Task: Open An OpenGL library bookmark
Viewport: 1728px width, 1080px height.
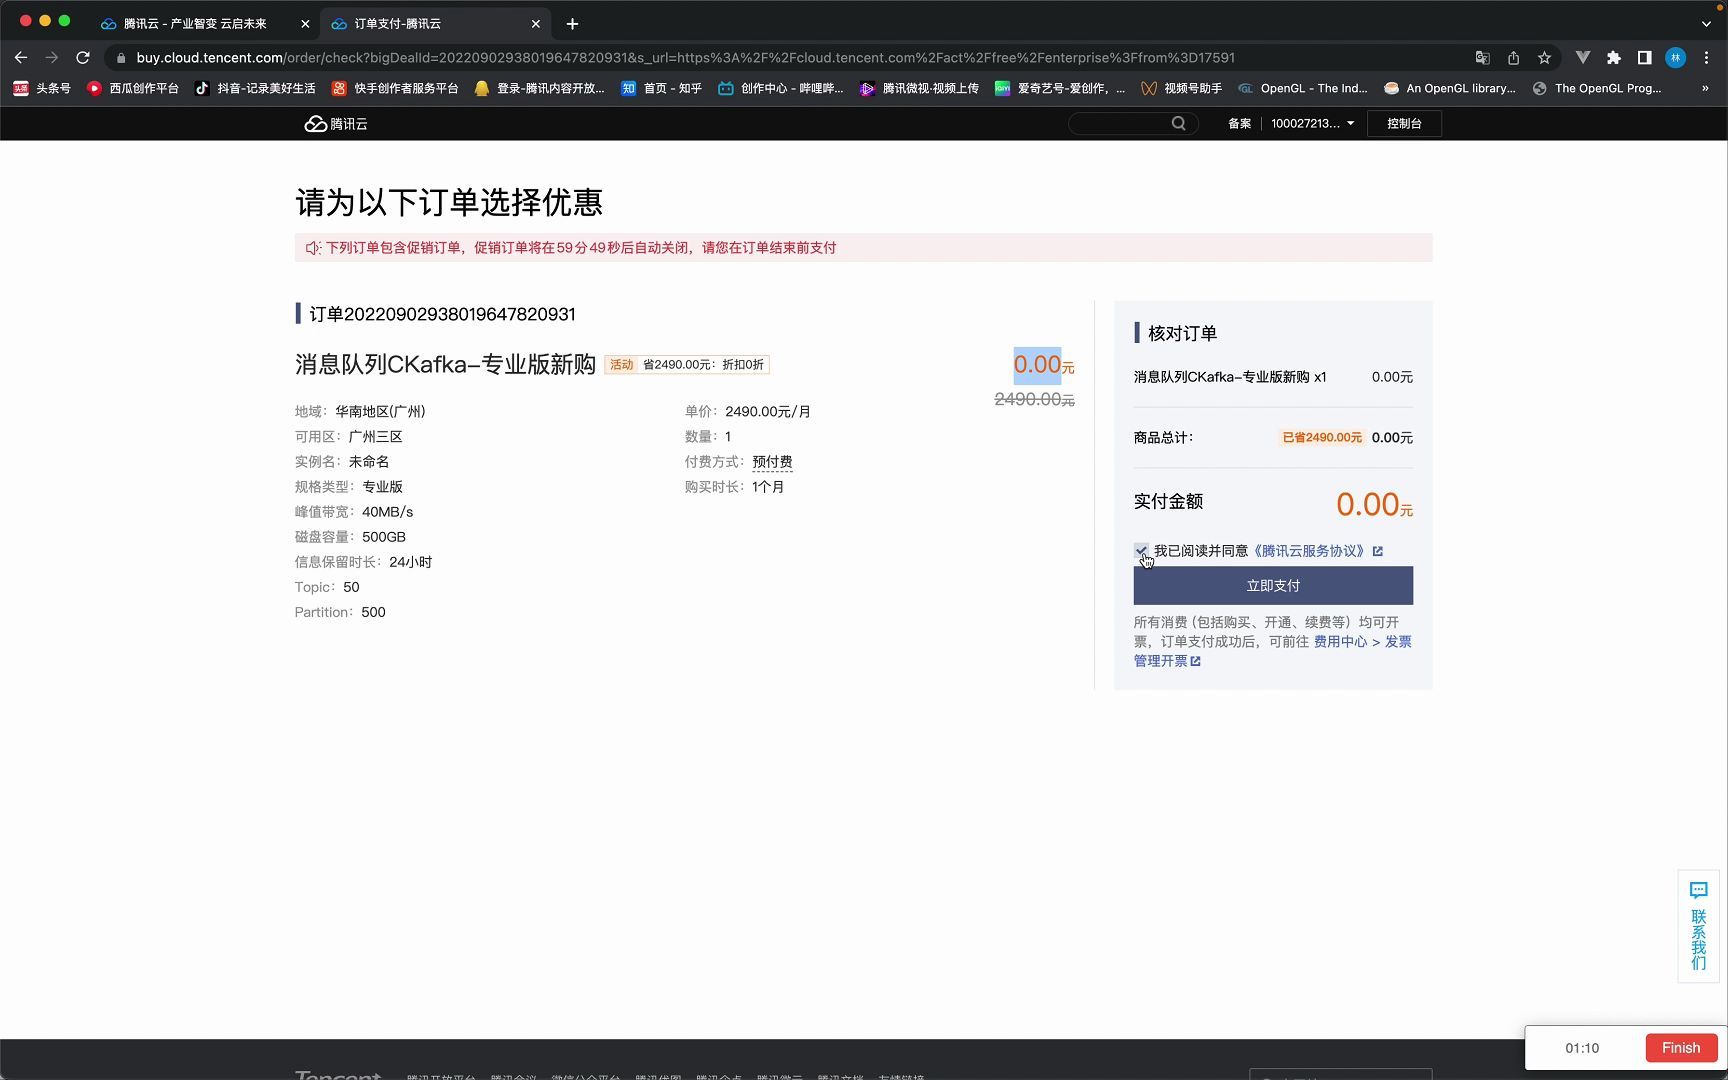Action: point(1450,88)
